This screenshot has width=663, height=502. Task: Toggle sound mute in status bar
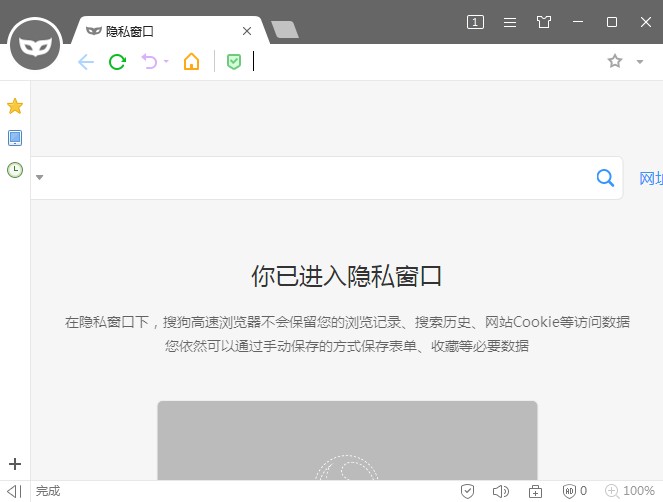coord(501,491)
